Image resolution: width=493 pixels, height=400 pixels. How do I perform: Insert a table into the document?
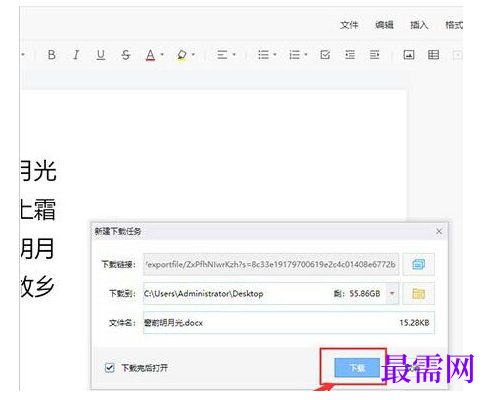[x=433, y=55]
